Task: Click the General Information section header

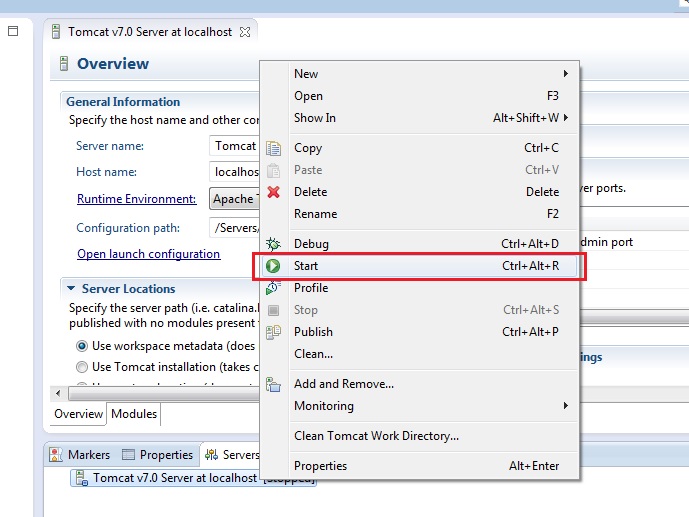Action: tap(123, 102)
